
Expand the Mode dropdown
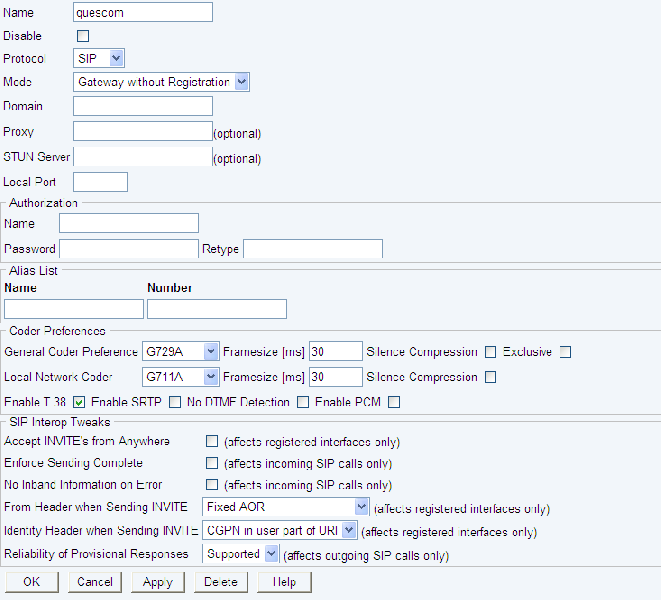tap(161, 82)
